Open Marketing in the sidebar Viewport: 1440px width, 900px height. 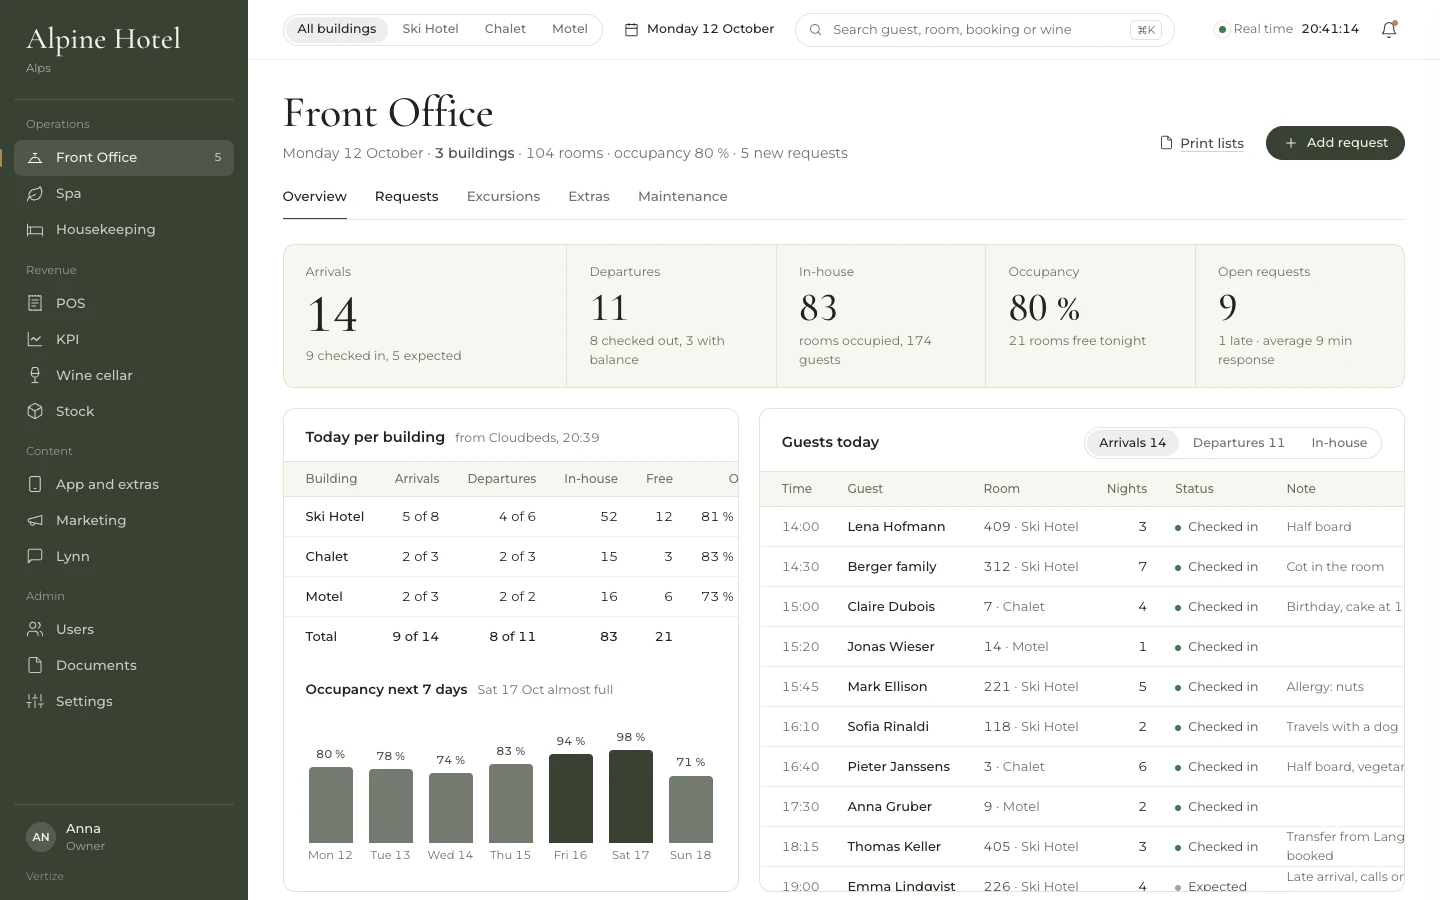tap(124, 521)
